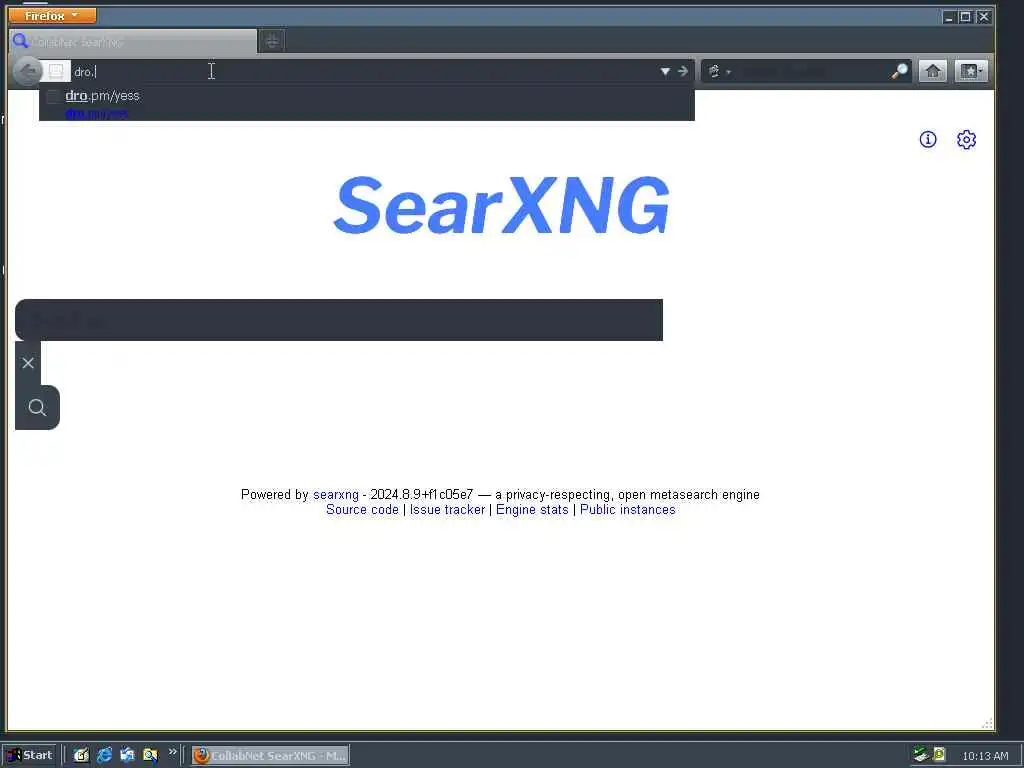
Task: Go to the Firefox home page
Action: (x=933, y=71)
